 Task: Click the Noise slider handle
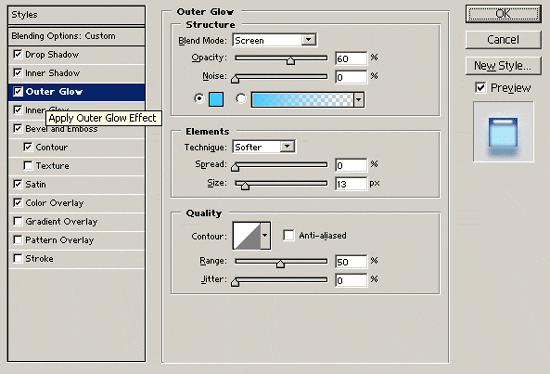pos(235,79)
